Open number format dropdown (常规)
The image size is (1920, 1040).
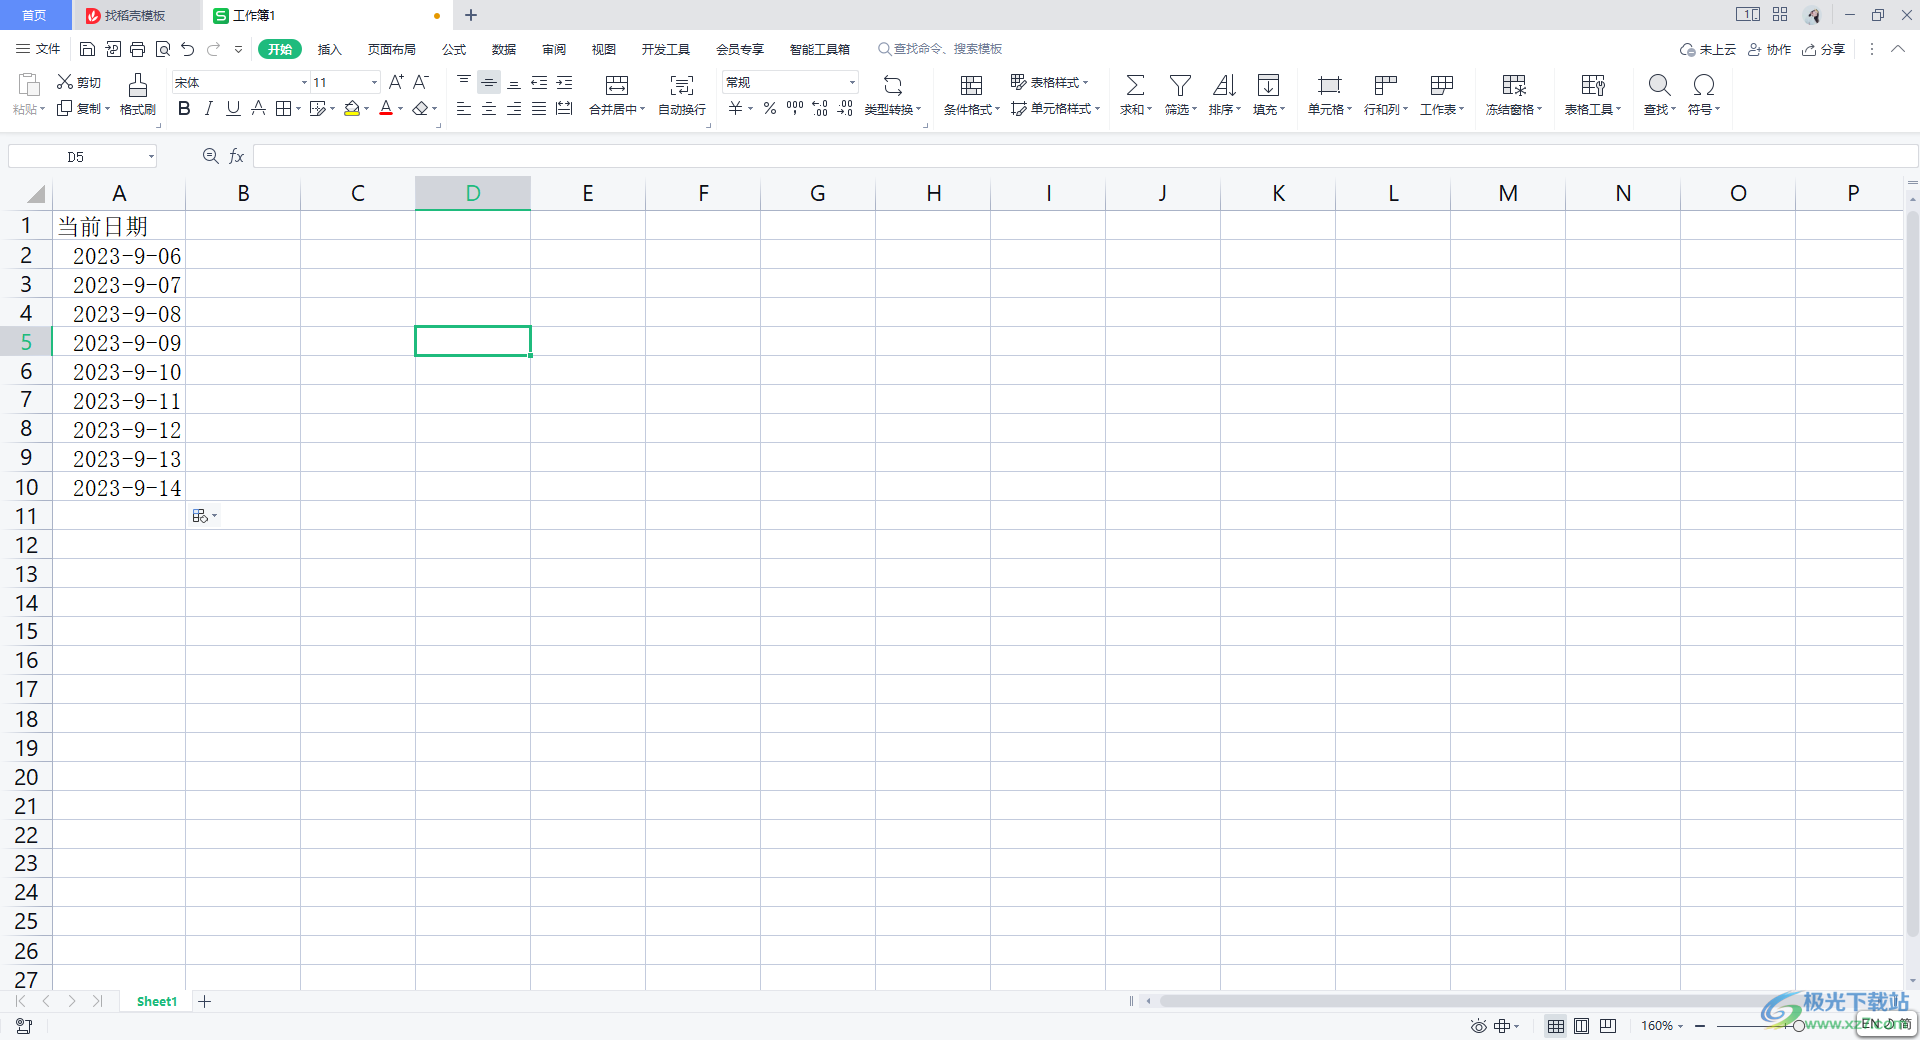click(852, 82)
